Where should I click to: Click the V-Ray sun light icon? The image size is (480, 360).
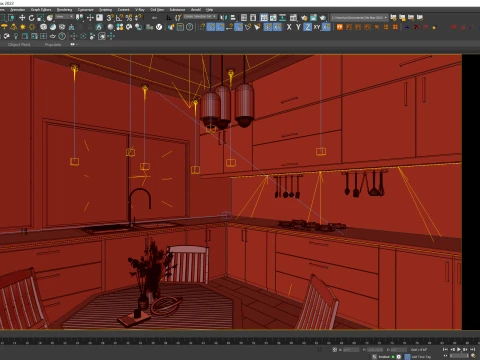(x=23, y=27)
